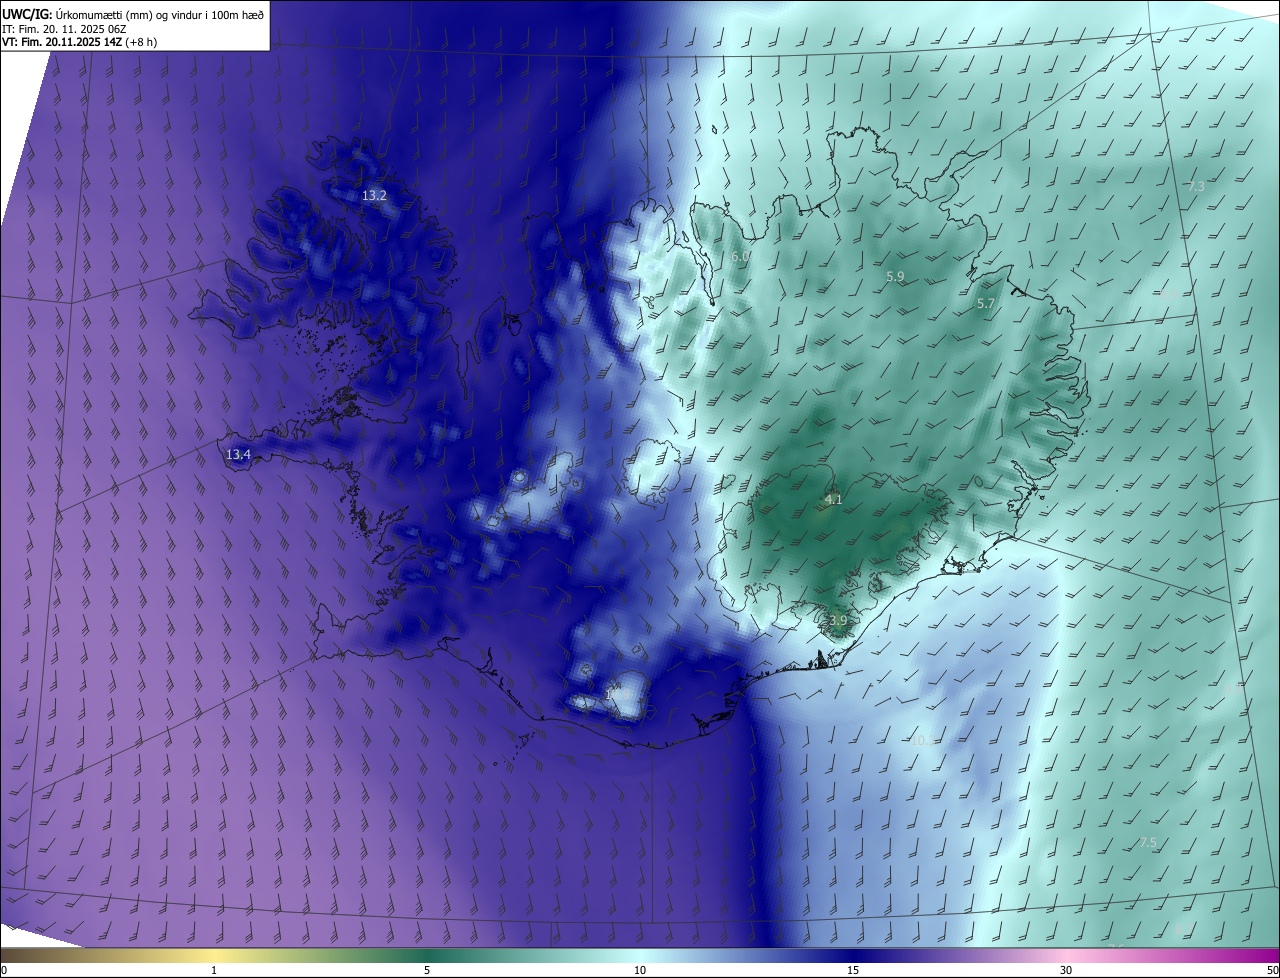
Task: Click the 6.0 value label on the map
Action: pyautogui.click(x=740, y=257)
